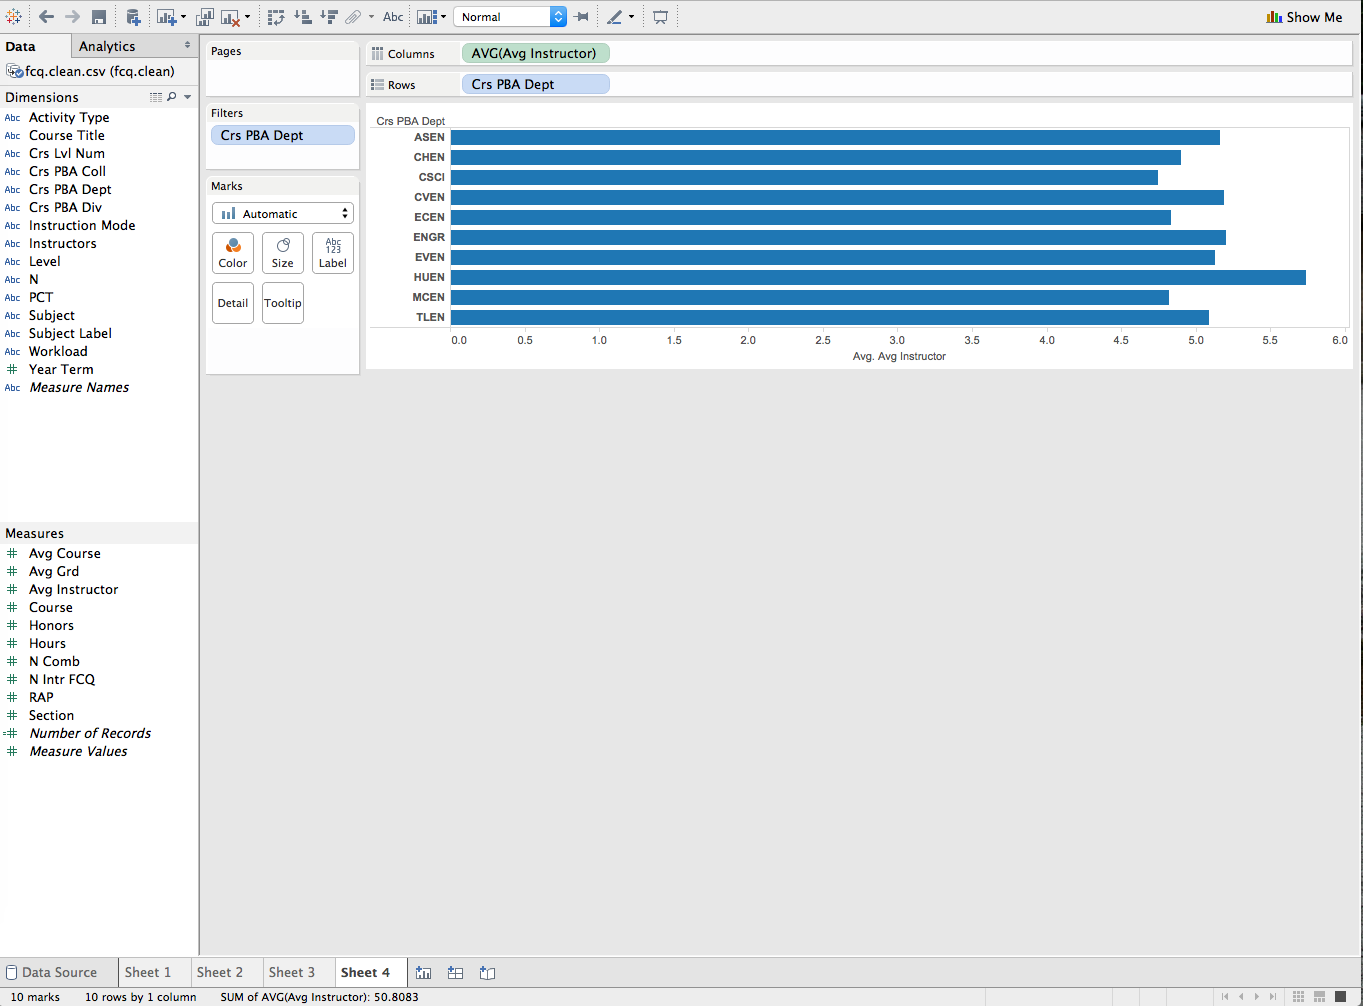Click the highlight pen icon
Screen dimensions: 1363x1006
615,17
